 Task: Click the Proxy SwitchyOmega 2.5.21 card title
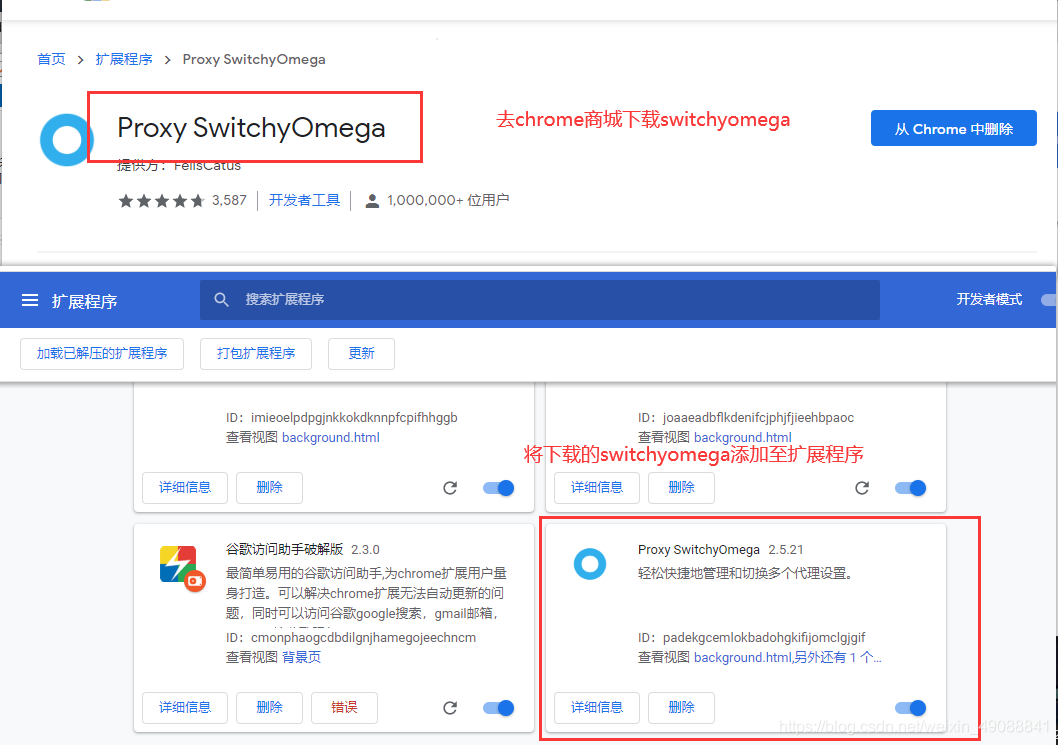point(721,550)
